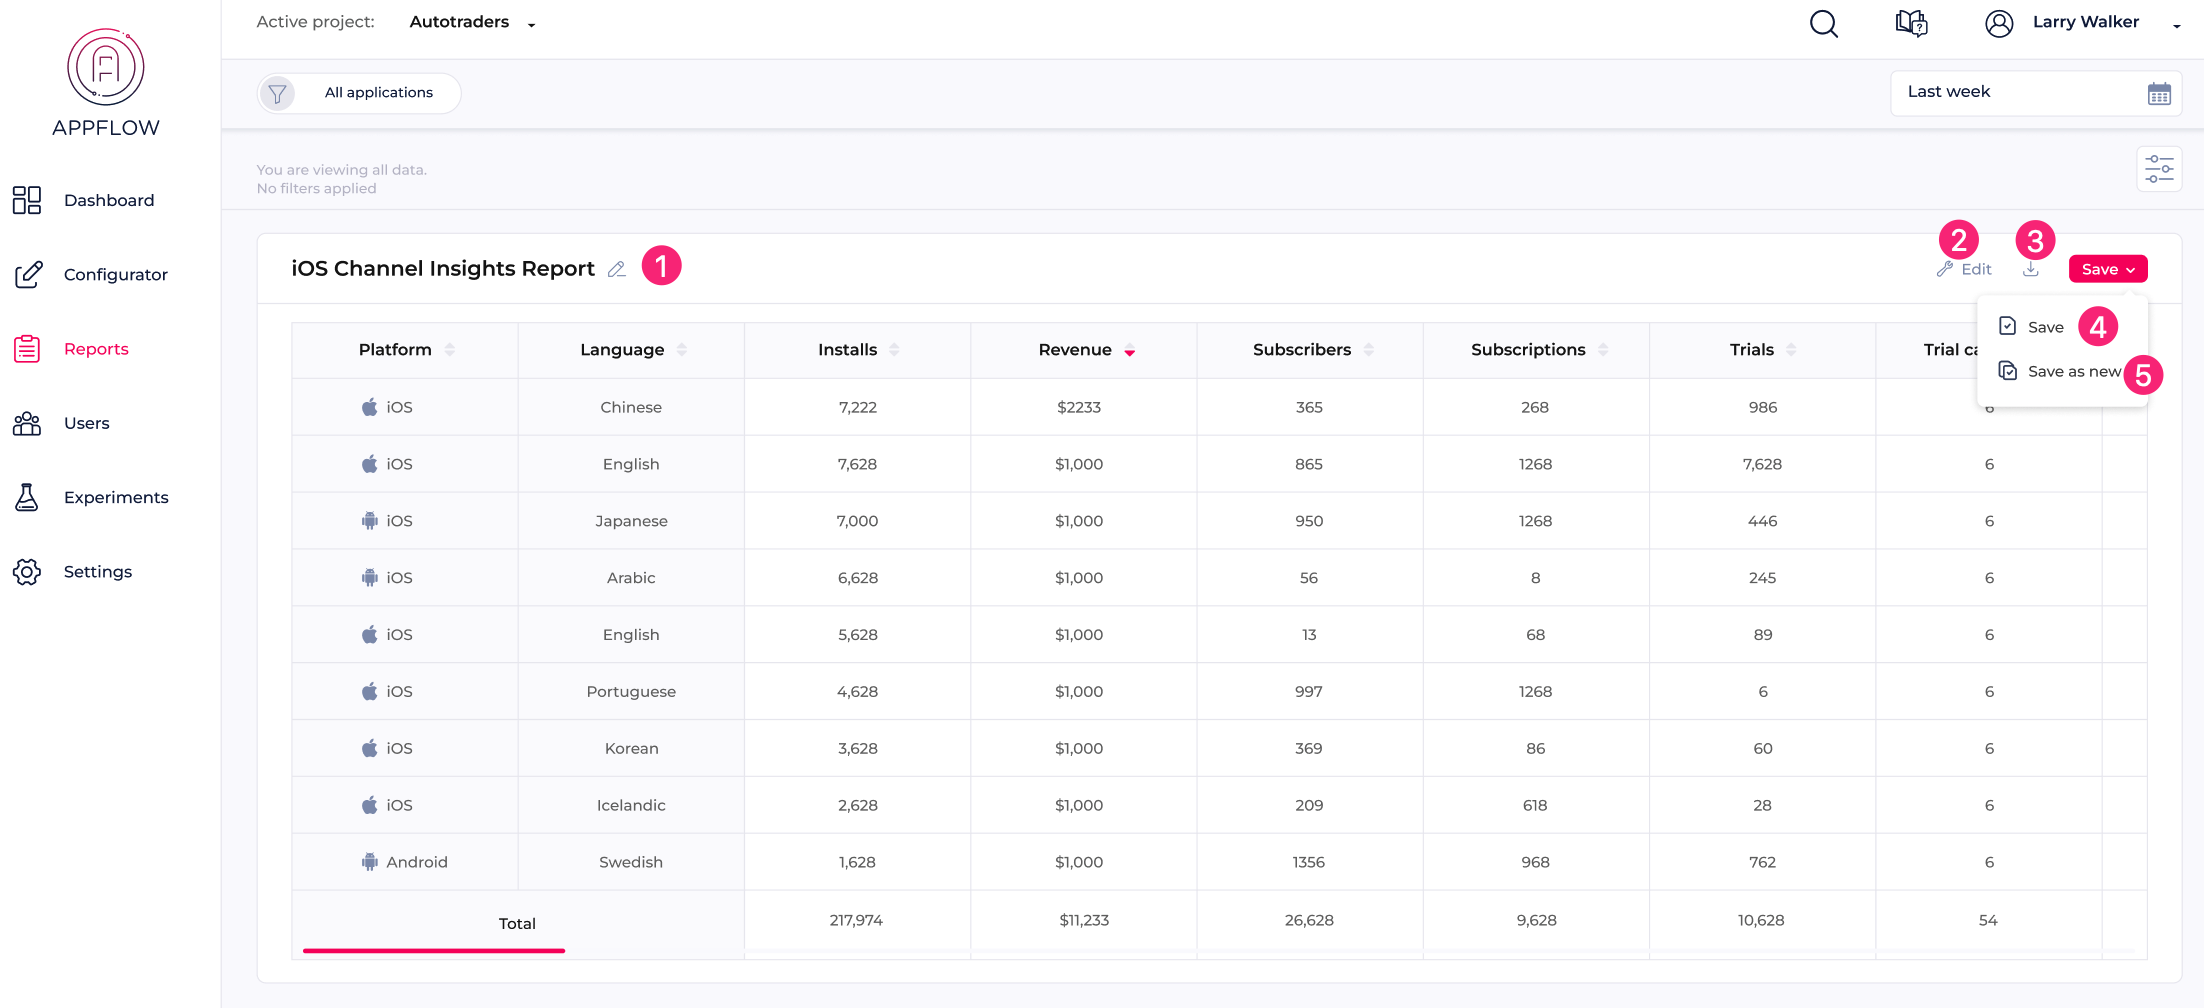
Task: Open the Dashboard section in sidebar
Action: 27,200
